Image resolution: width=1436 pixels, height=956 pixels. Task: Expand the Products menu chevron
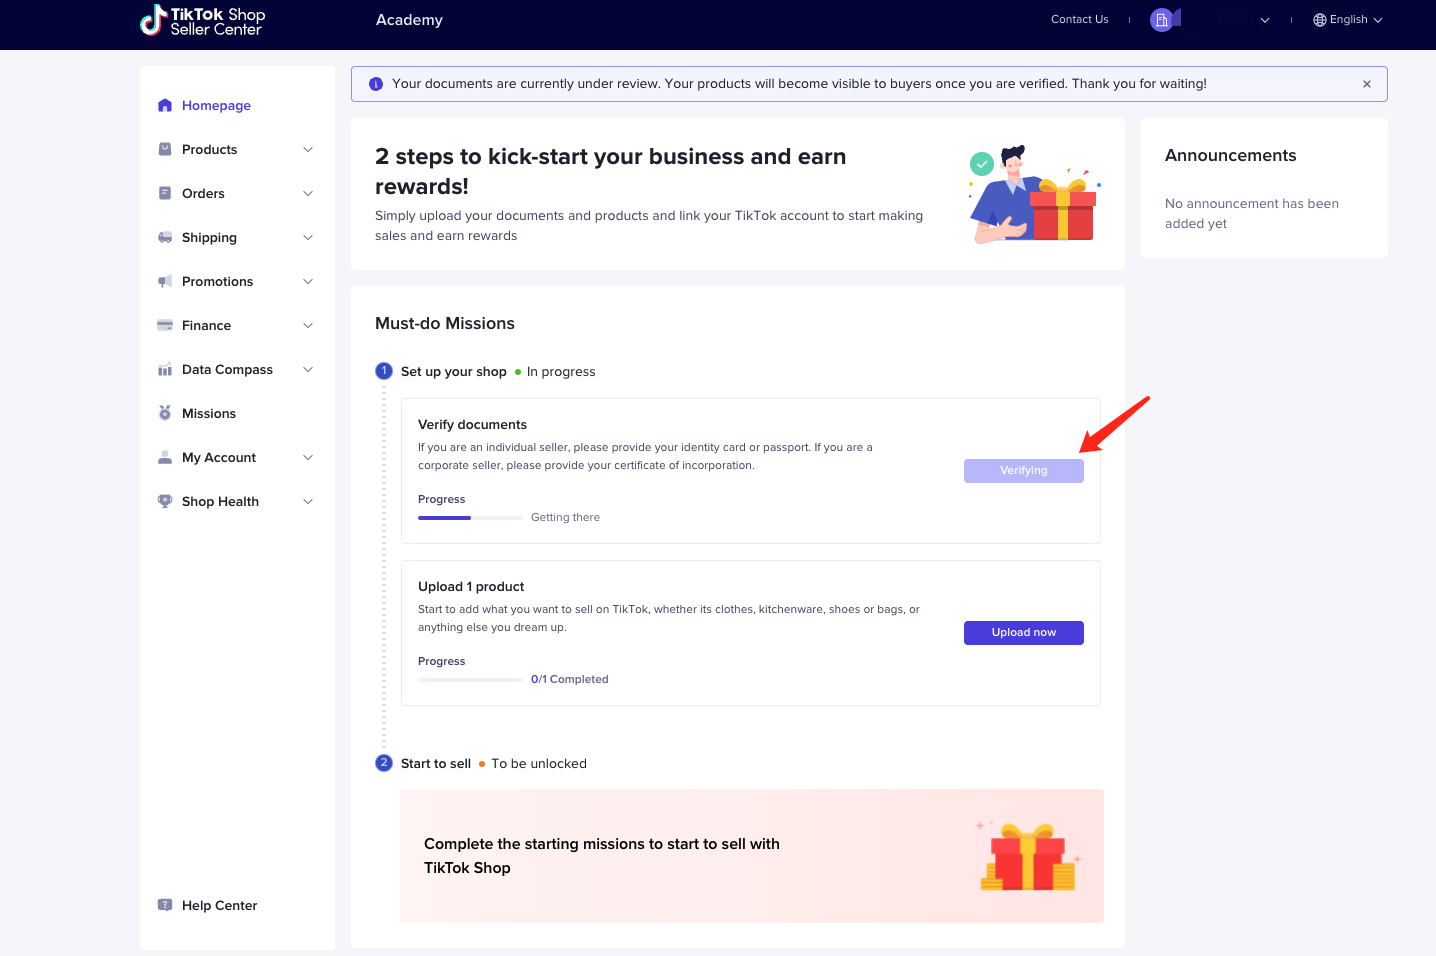[x=308, y=149]
